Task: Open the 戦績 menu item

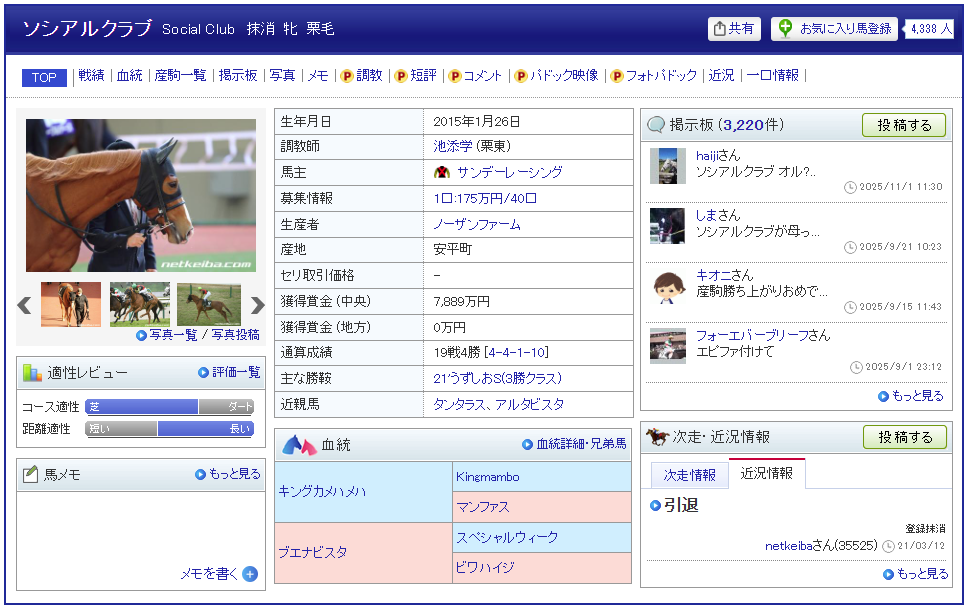Action: point(91,76)
